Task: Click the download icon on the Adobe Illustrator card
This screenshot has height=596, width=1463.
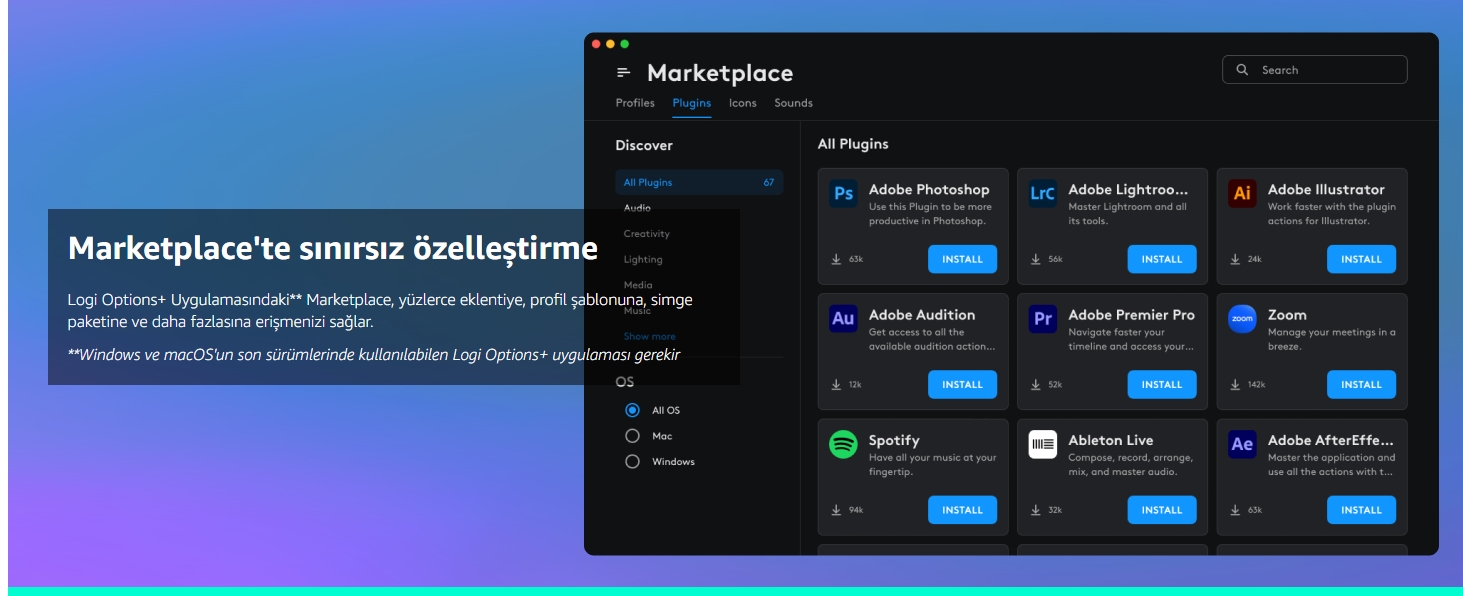Action: [x=1235, y=259]
